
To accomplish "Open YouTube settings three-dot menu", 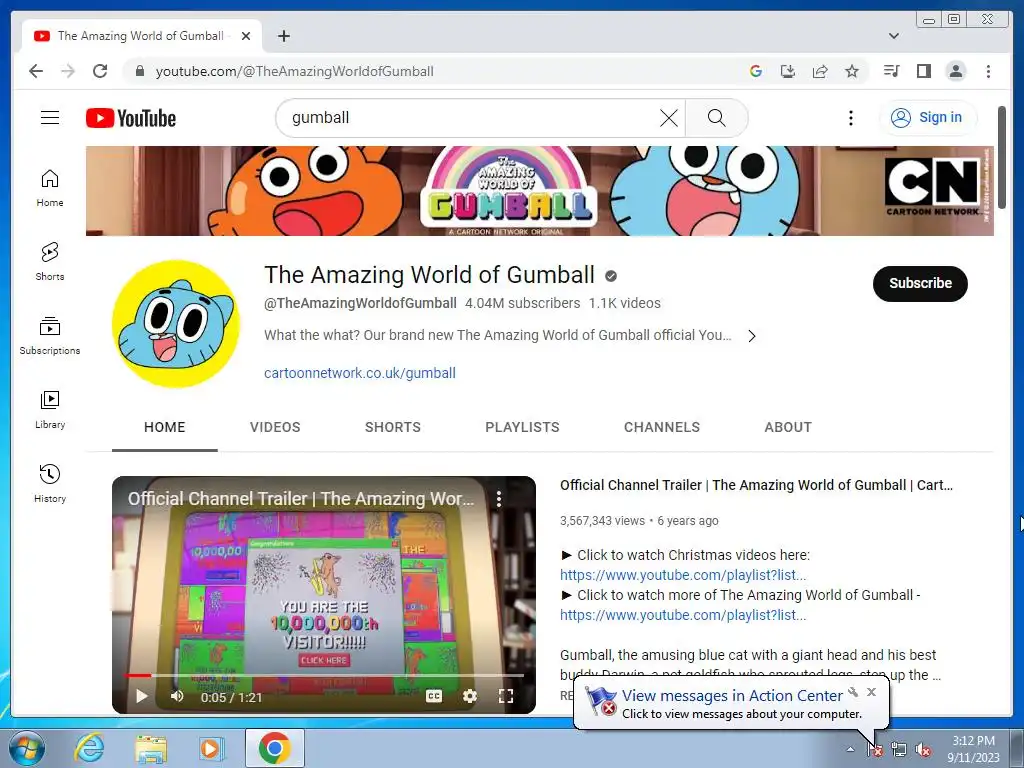I will coord(850,118).
